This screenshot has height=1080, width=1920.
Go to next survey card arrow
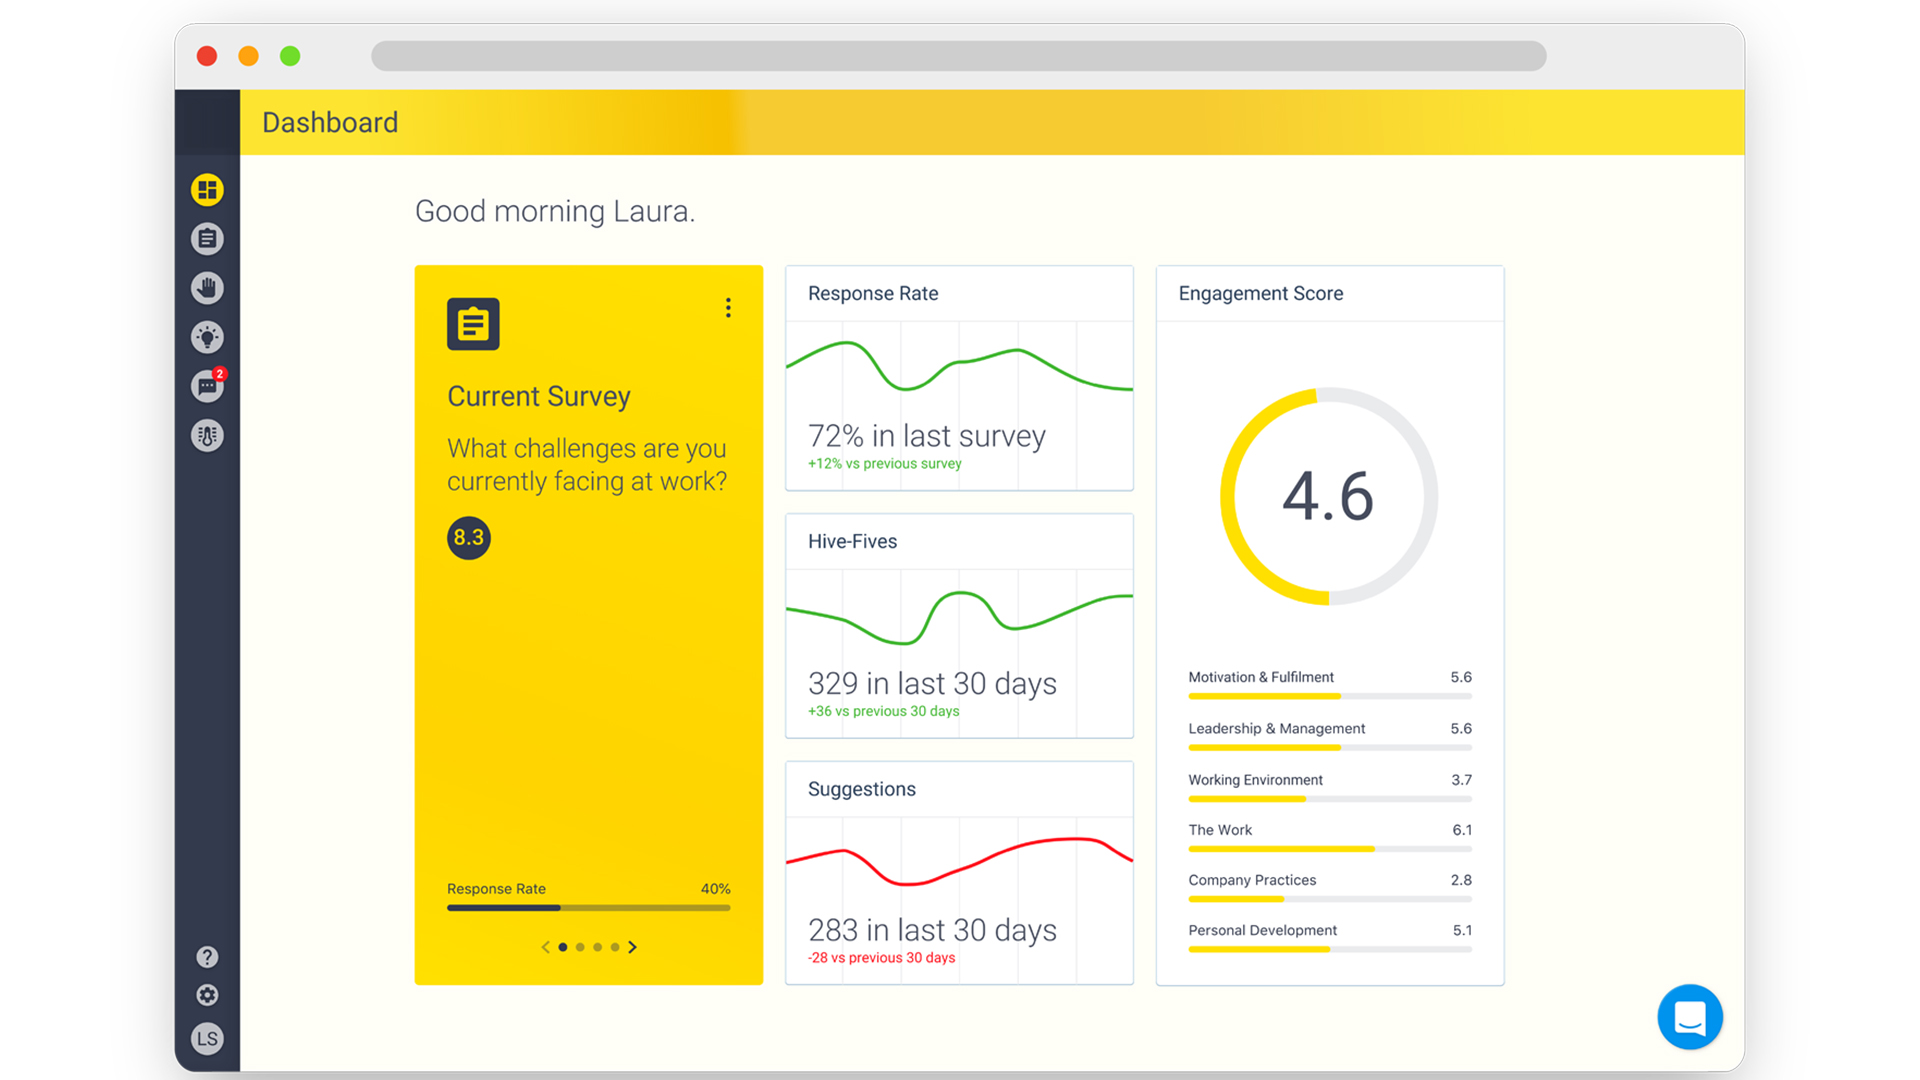(x=633, y=947)
